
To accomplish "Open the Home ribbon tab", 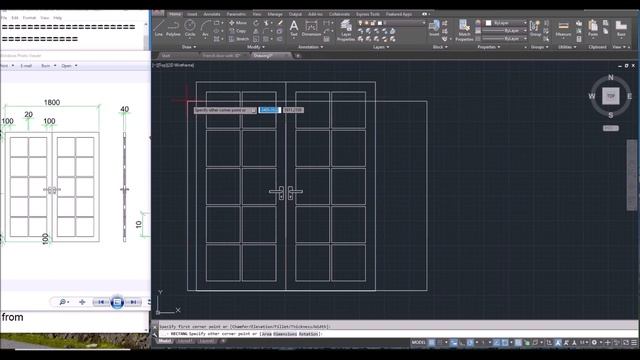I will [175, 14].
